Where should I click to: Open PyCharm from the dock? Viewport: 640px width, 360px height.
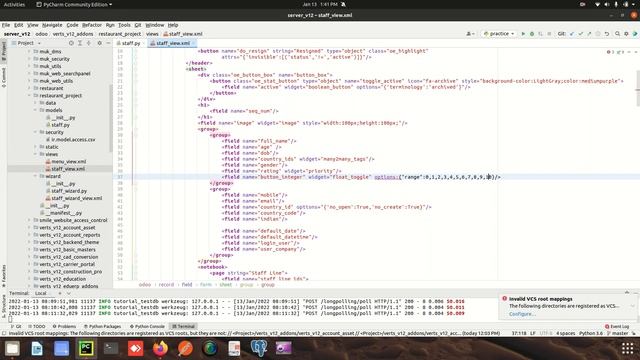pos(86,348)
